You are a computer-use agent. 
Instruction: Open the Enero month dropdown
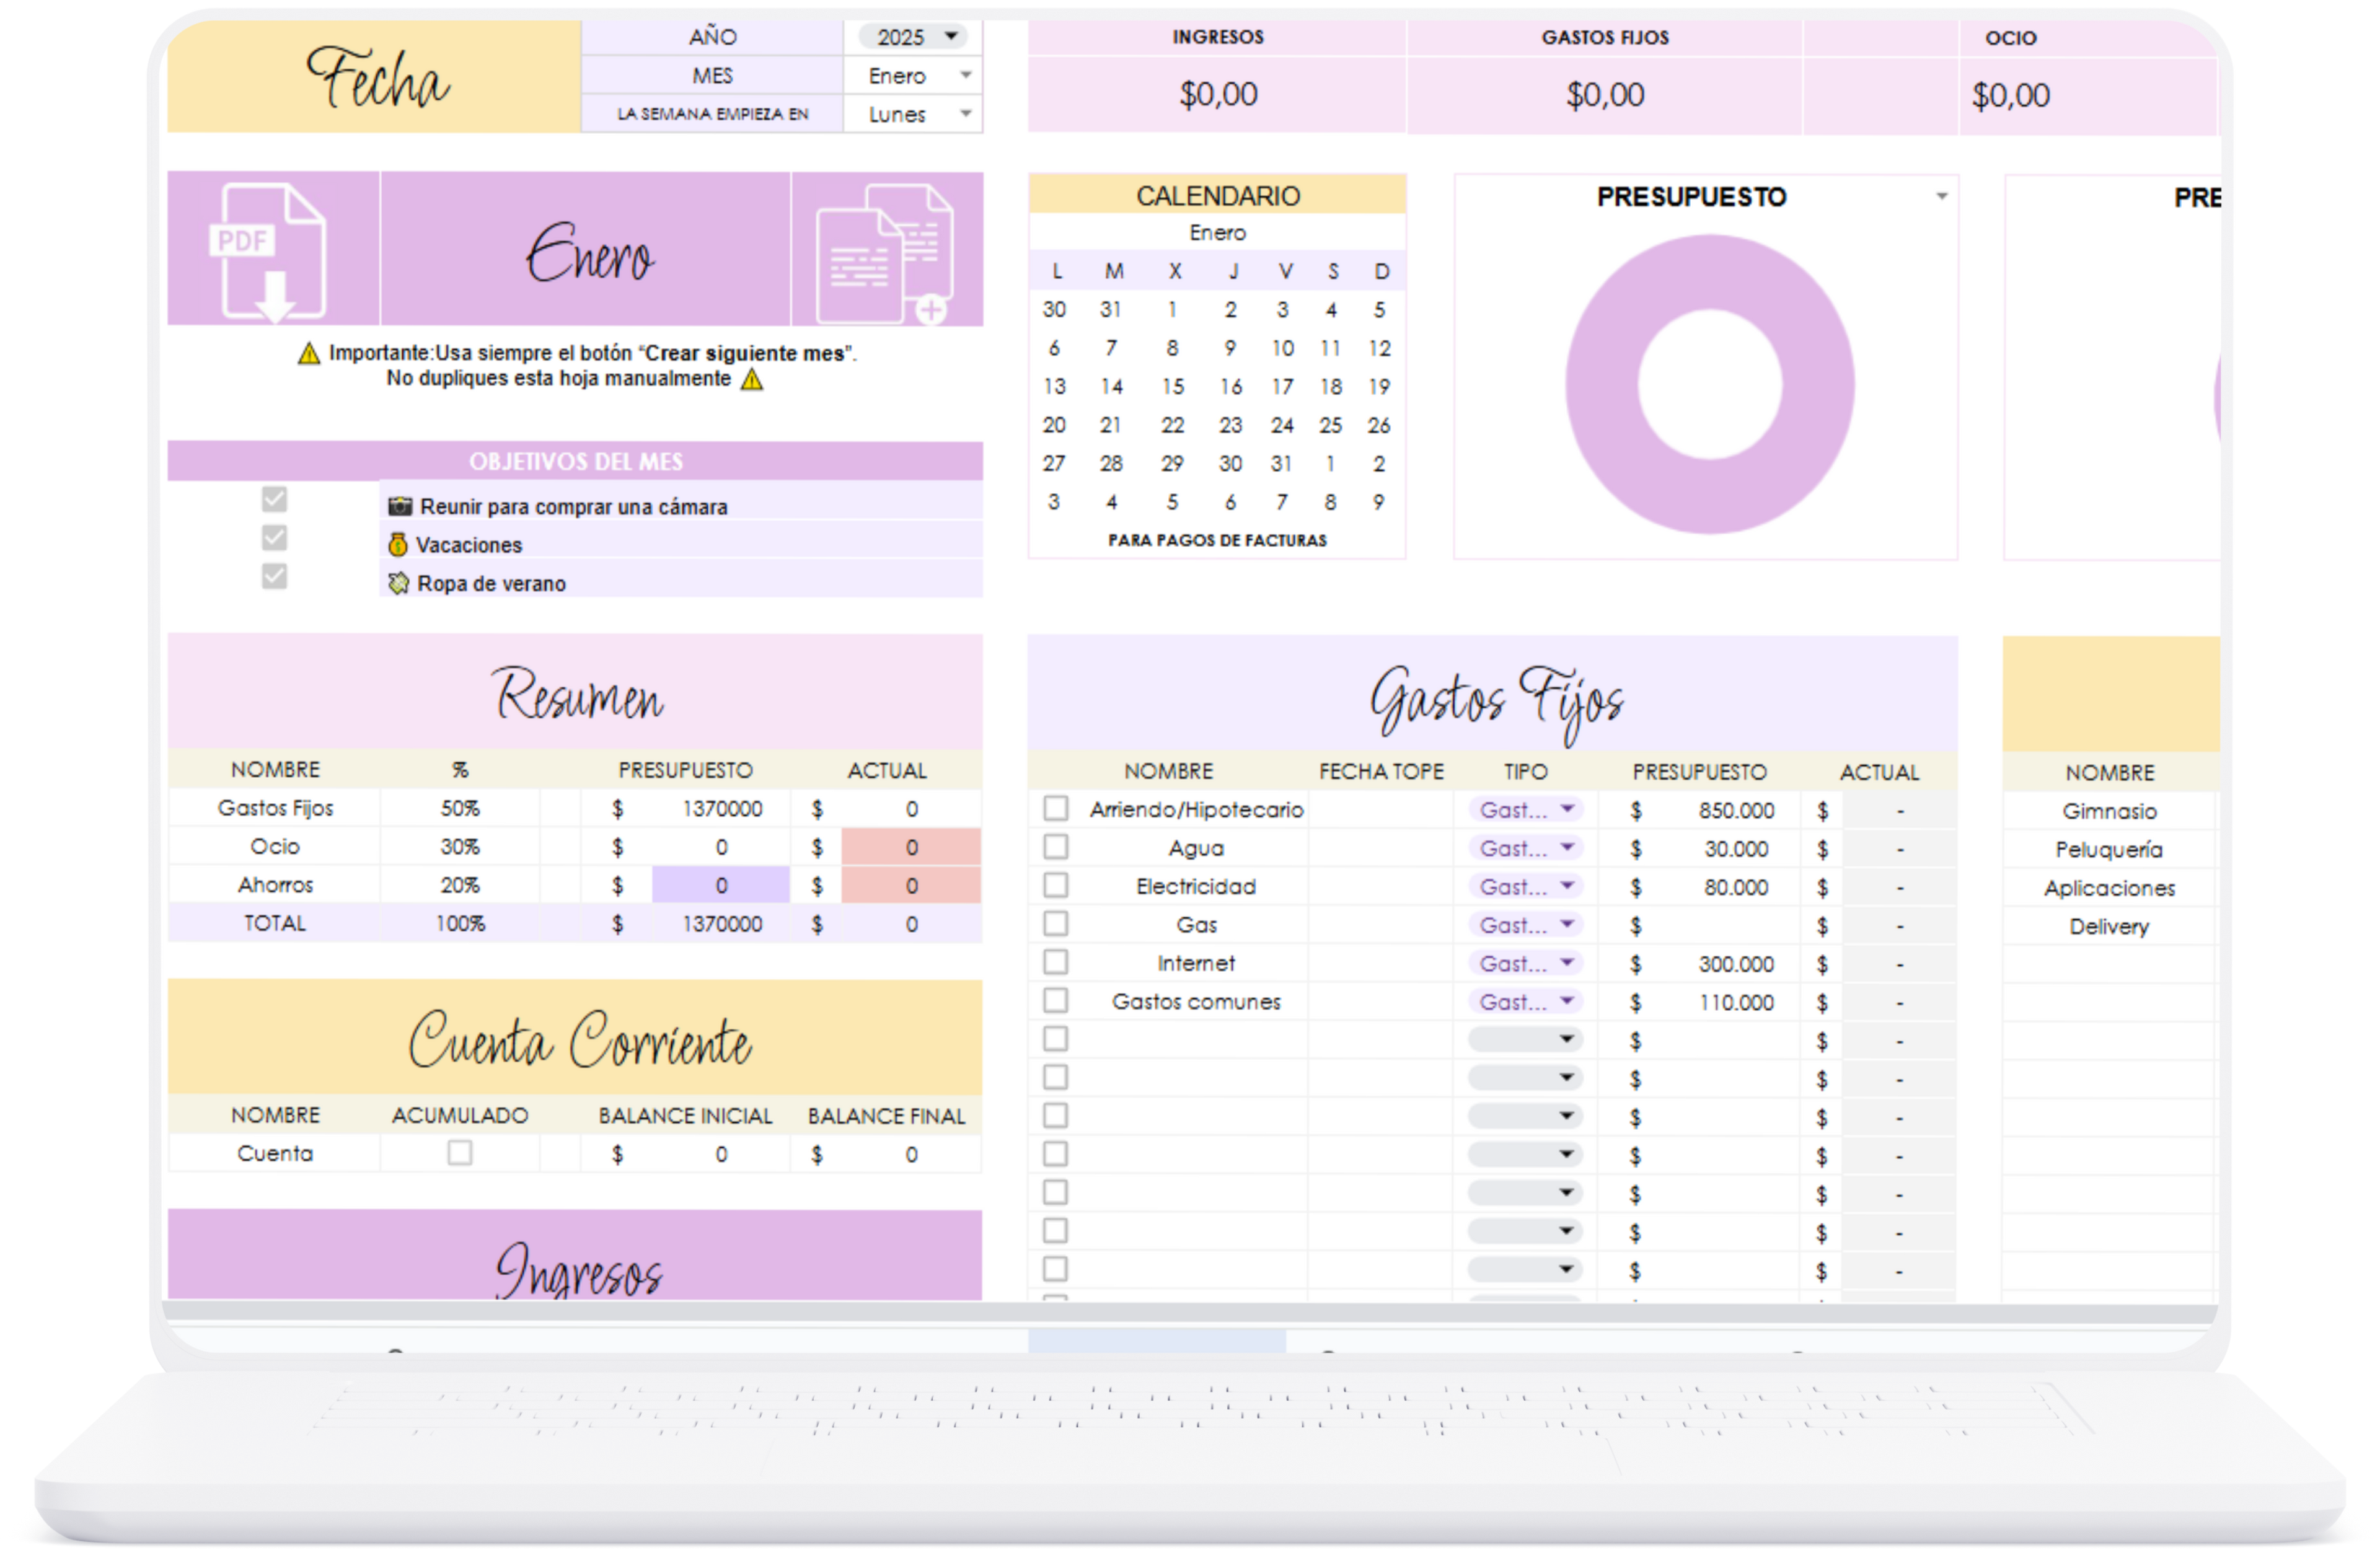[x=965, y=75]
